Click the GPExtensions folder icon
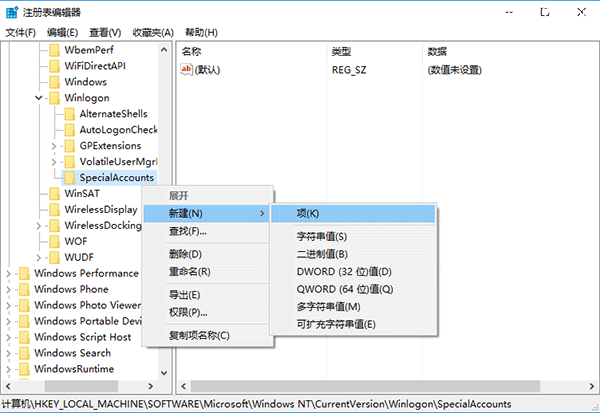Screen dimensions: 600x413 point(70,146)
